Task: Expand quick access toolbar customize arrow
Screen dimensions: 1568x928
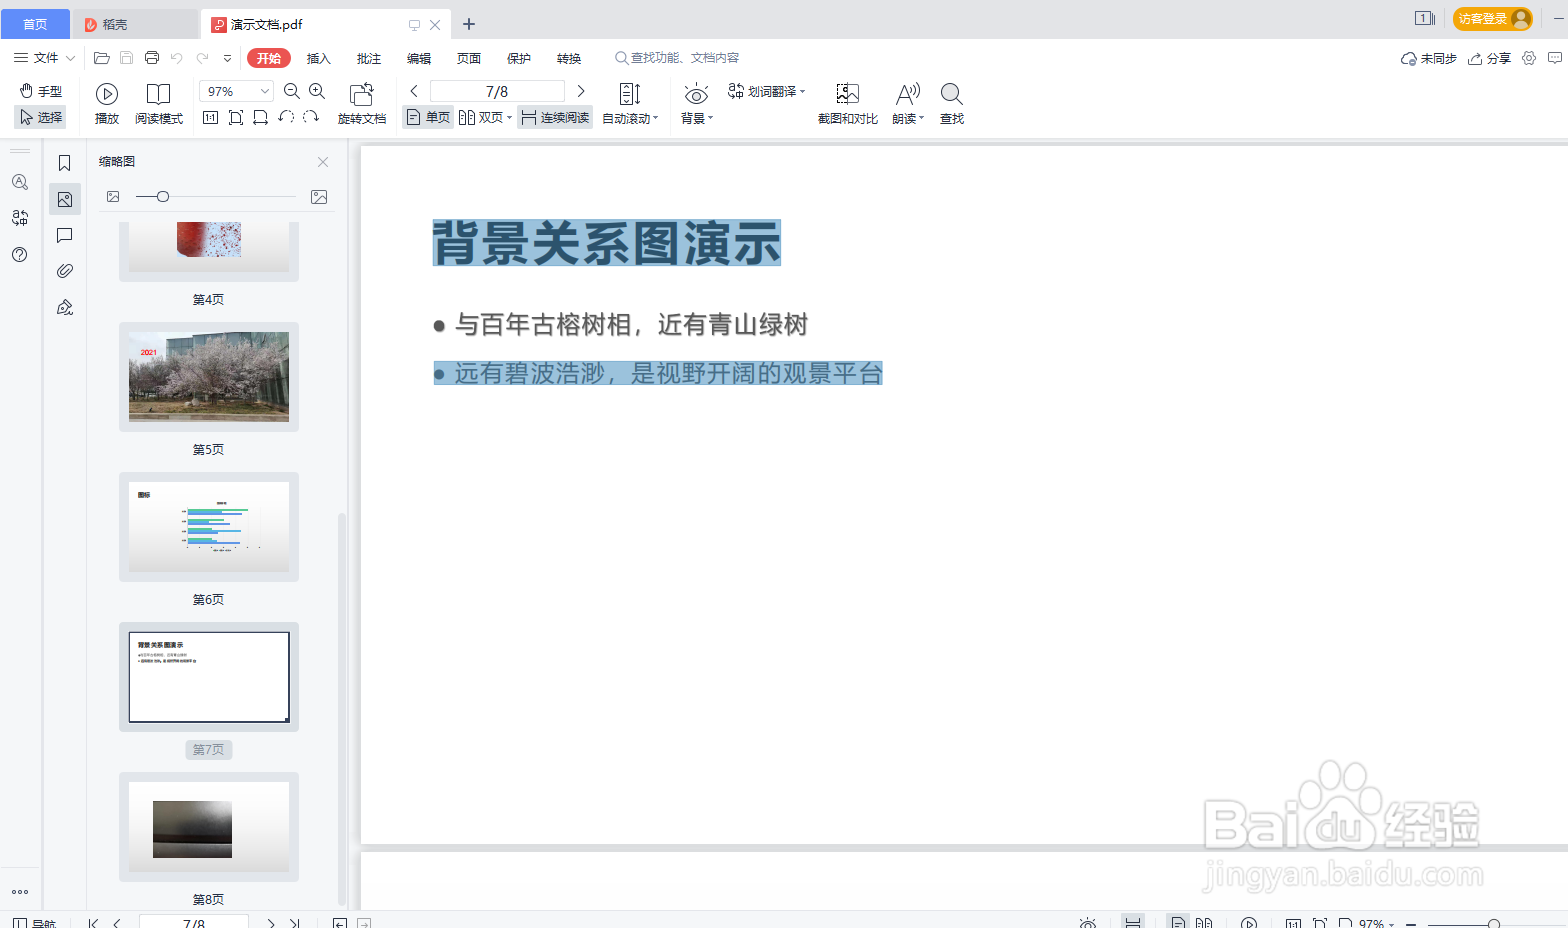Action: [x=228, y=58]
